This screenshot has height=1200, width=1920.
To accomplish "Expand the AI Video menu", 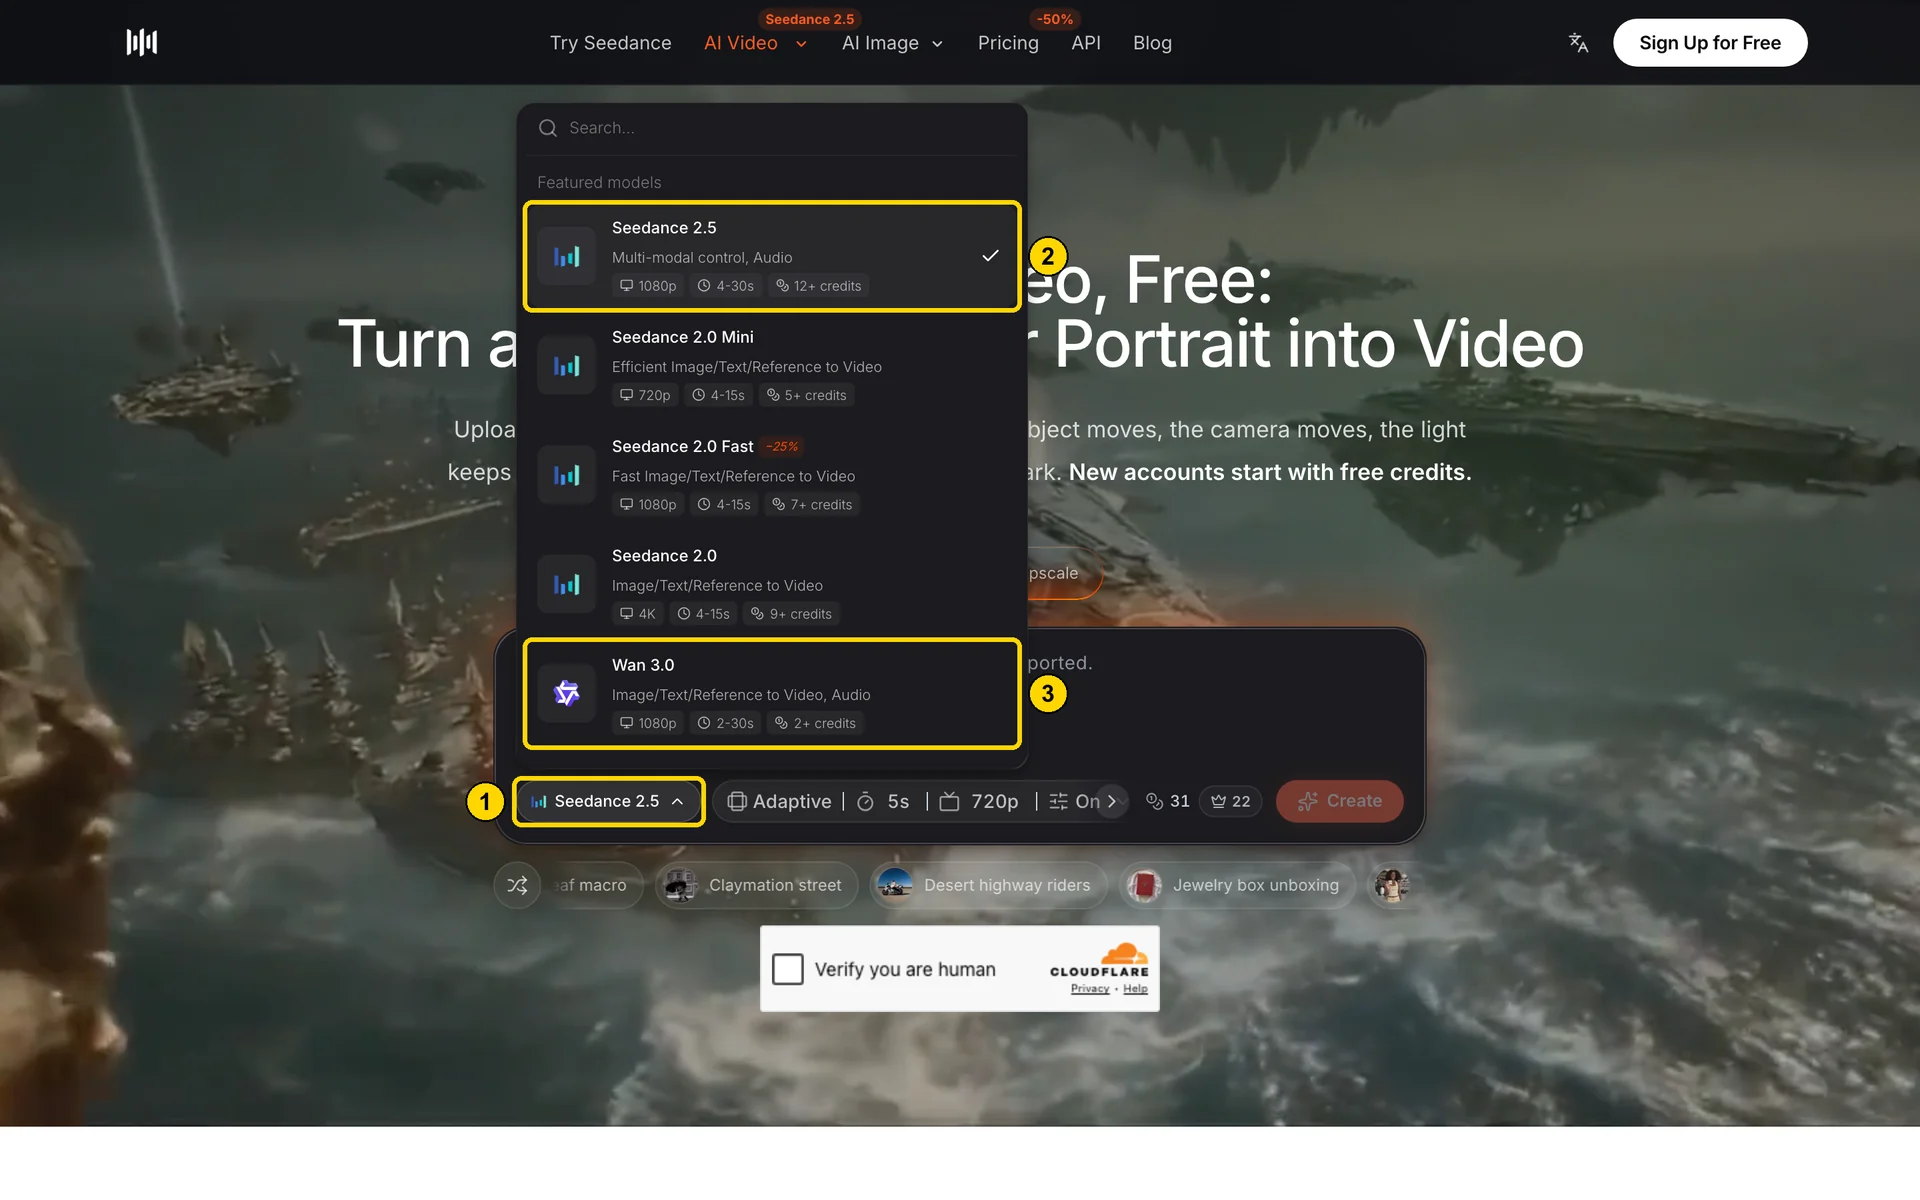I will [x=755, y=43].
